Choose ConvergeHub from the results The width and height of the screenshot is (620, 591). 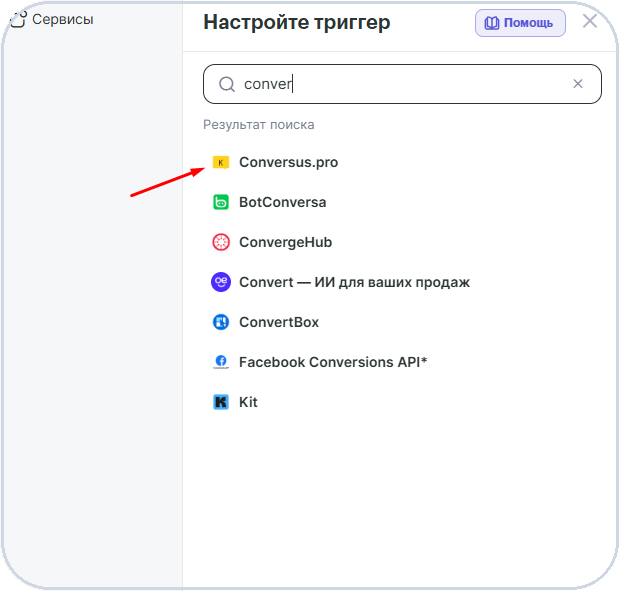tap(285, 242)
